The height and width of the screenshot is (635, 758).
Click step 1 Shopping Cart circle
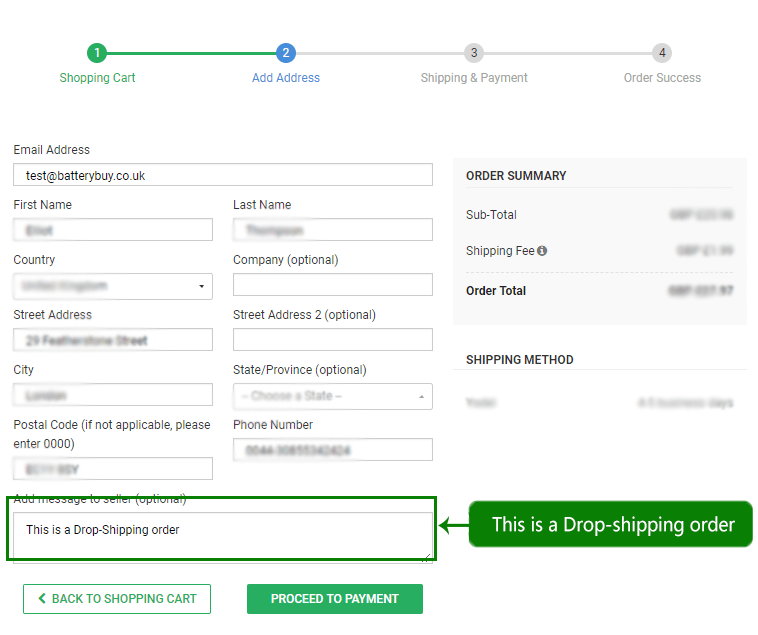tap(97, 53)
